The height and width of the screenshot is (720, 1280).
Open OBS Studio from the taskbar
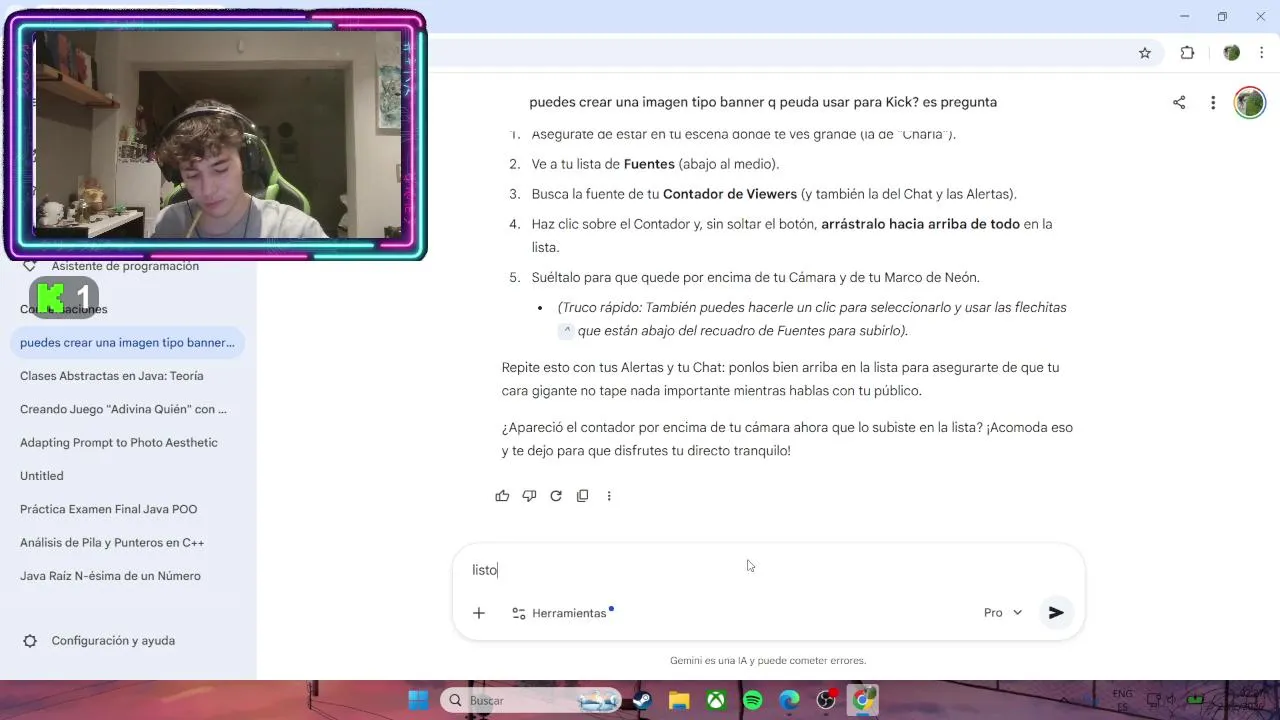click(x=827, y=700)
